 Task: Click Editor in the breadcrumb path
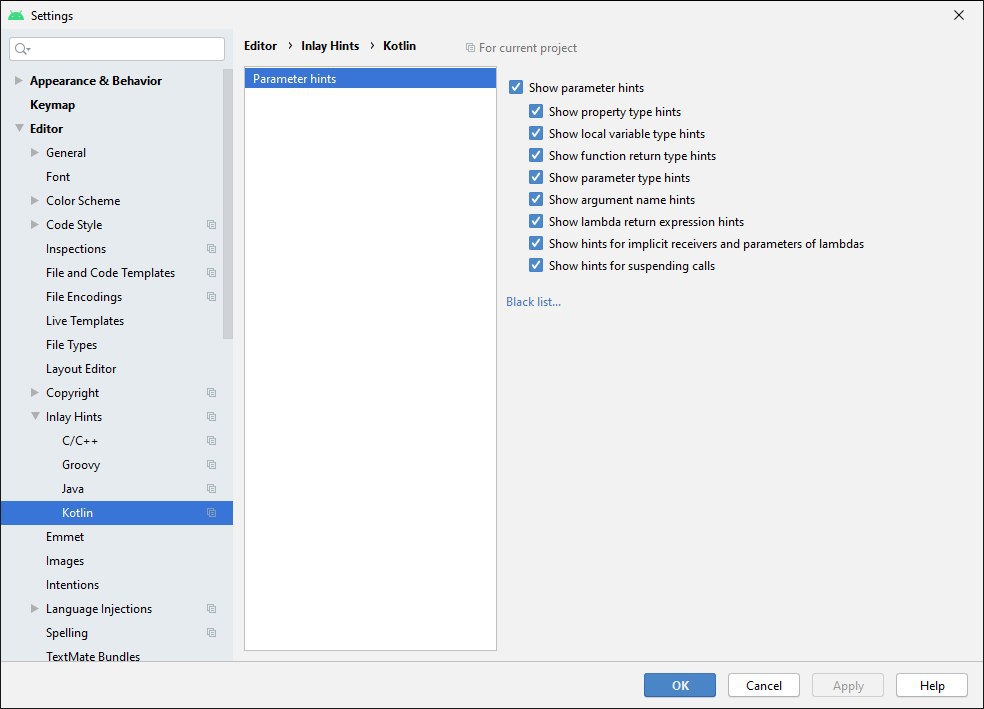point(260,46)
